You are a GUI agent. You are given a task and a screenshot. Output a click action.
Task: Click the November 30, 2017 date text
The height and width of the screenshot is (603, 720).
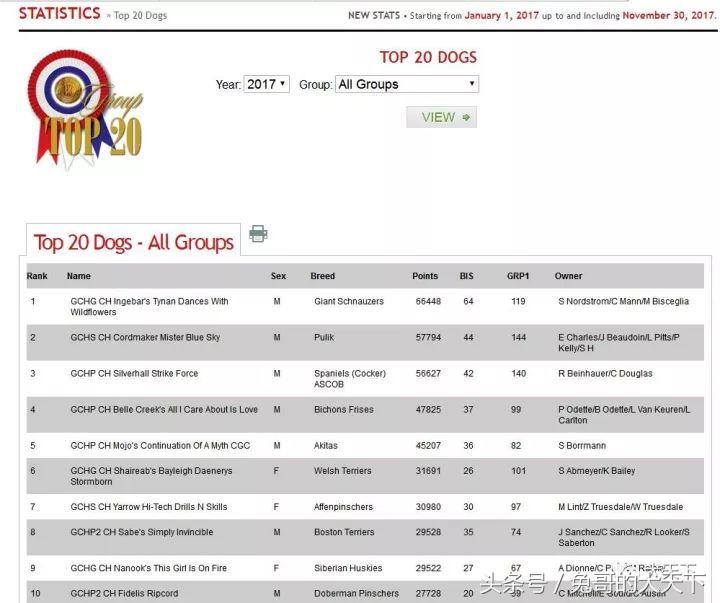click(x=669, y=15)
